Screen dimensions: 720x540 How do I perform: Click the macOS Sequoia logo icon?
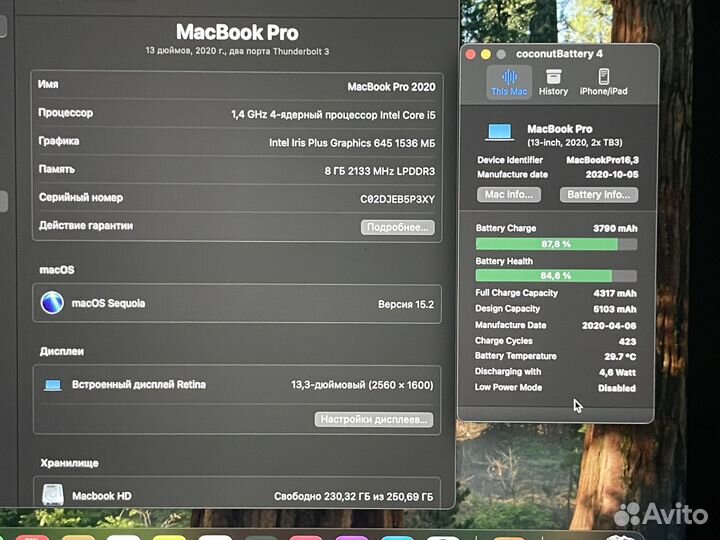pyautogui.click(x=52, y=303)
